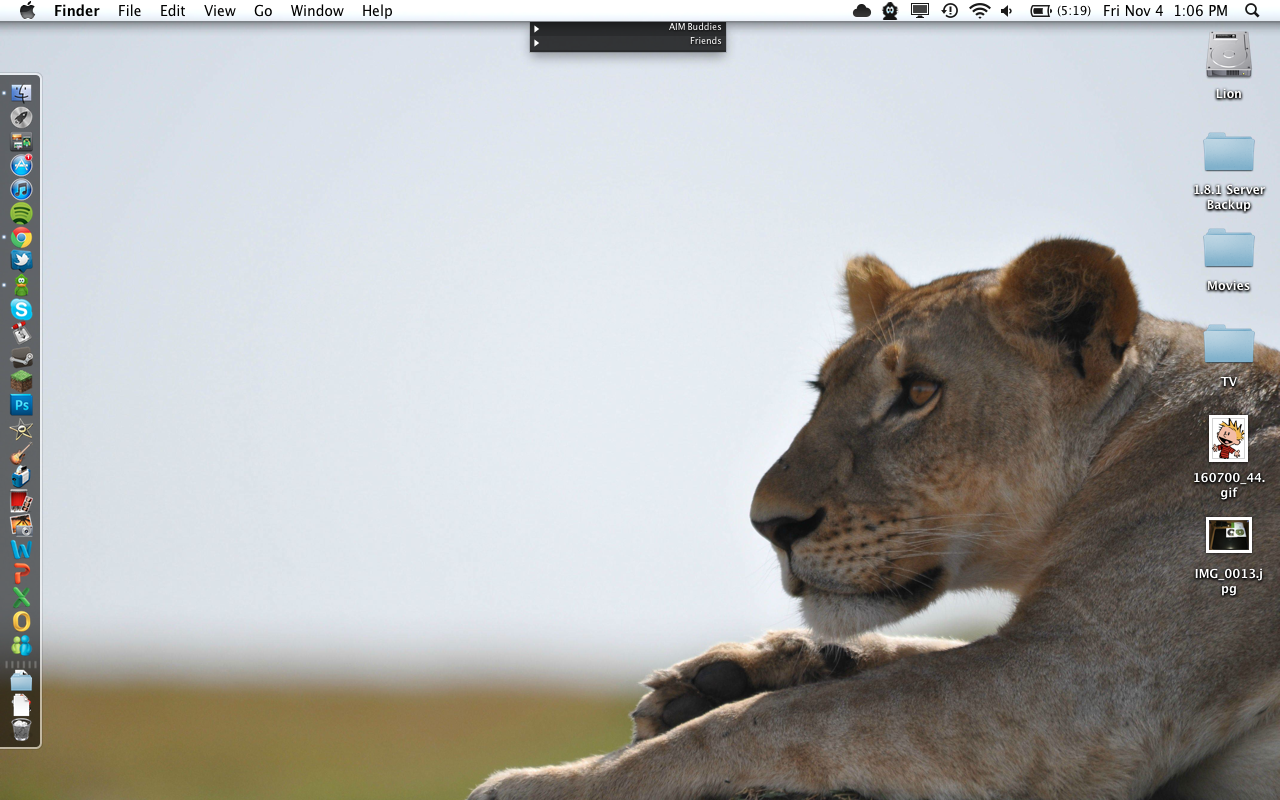
Task: Open the Finder menu
Action: [x=77, y=11]
